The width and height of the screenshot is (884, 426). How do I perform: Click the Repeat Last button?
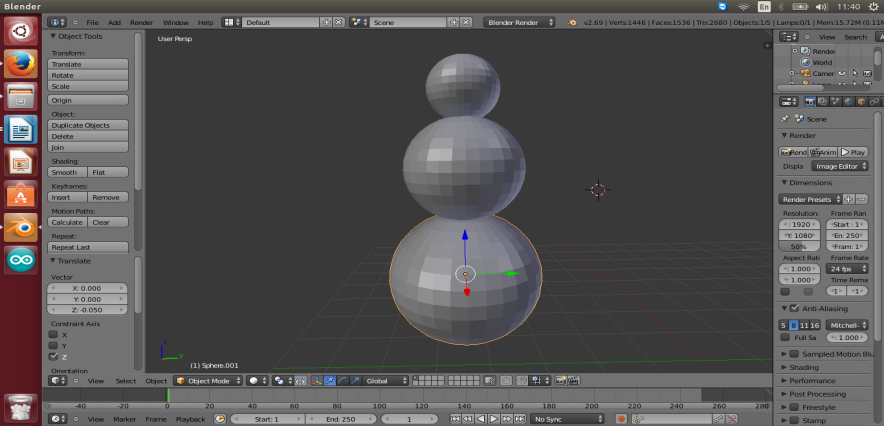pyautogui.click(x=88, y=247)
